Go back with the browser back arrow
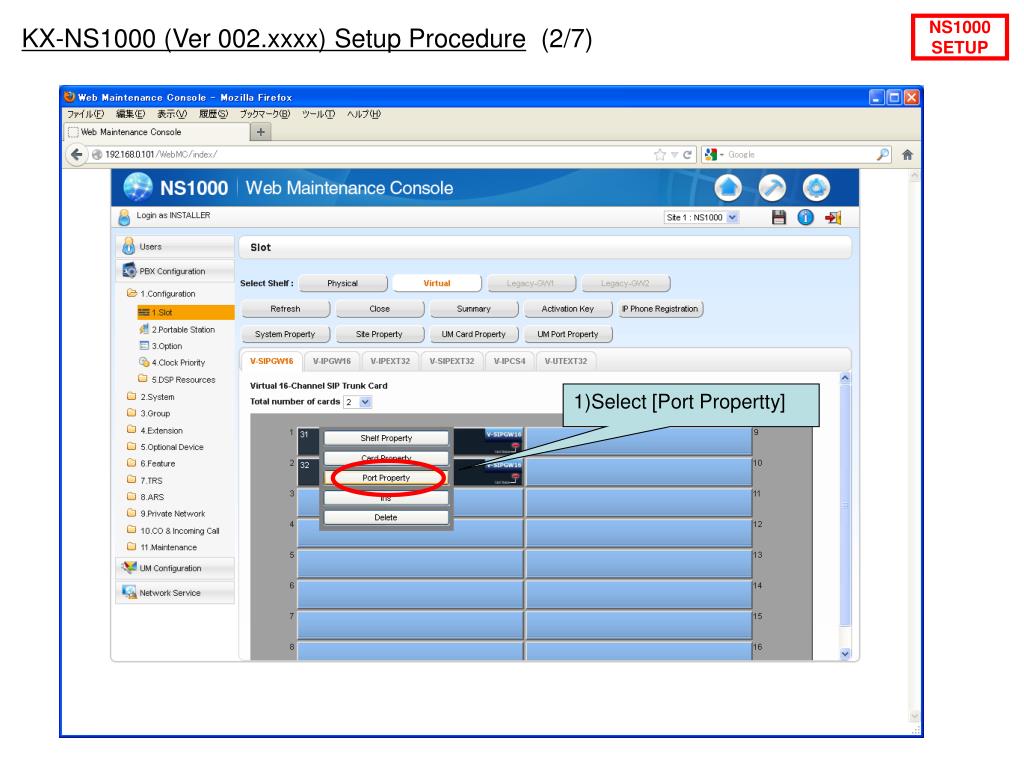1024x768 pixels. (x=76, y=155)
